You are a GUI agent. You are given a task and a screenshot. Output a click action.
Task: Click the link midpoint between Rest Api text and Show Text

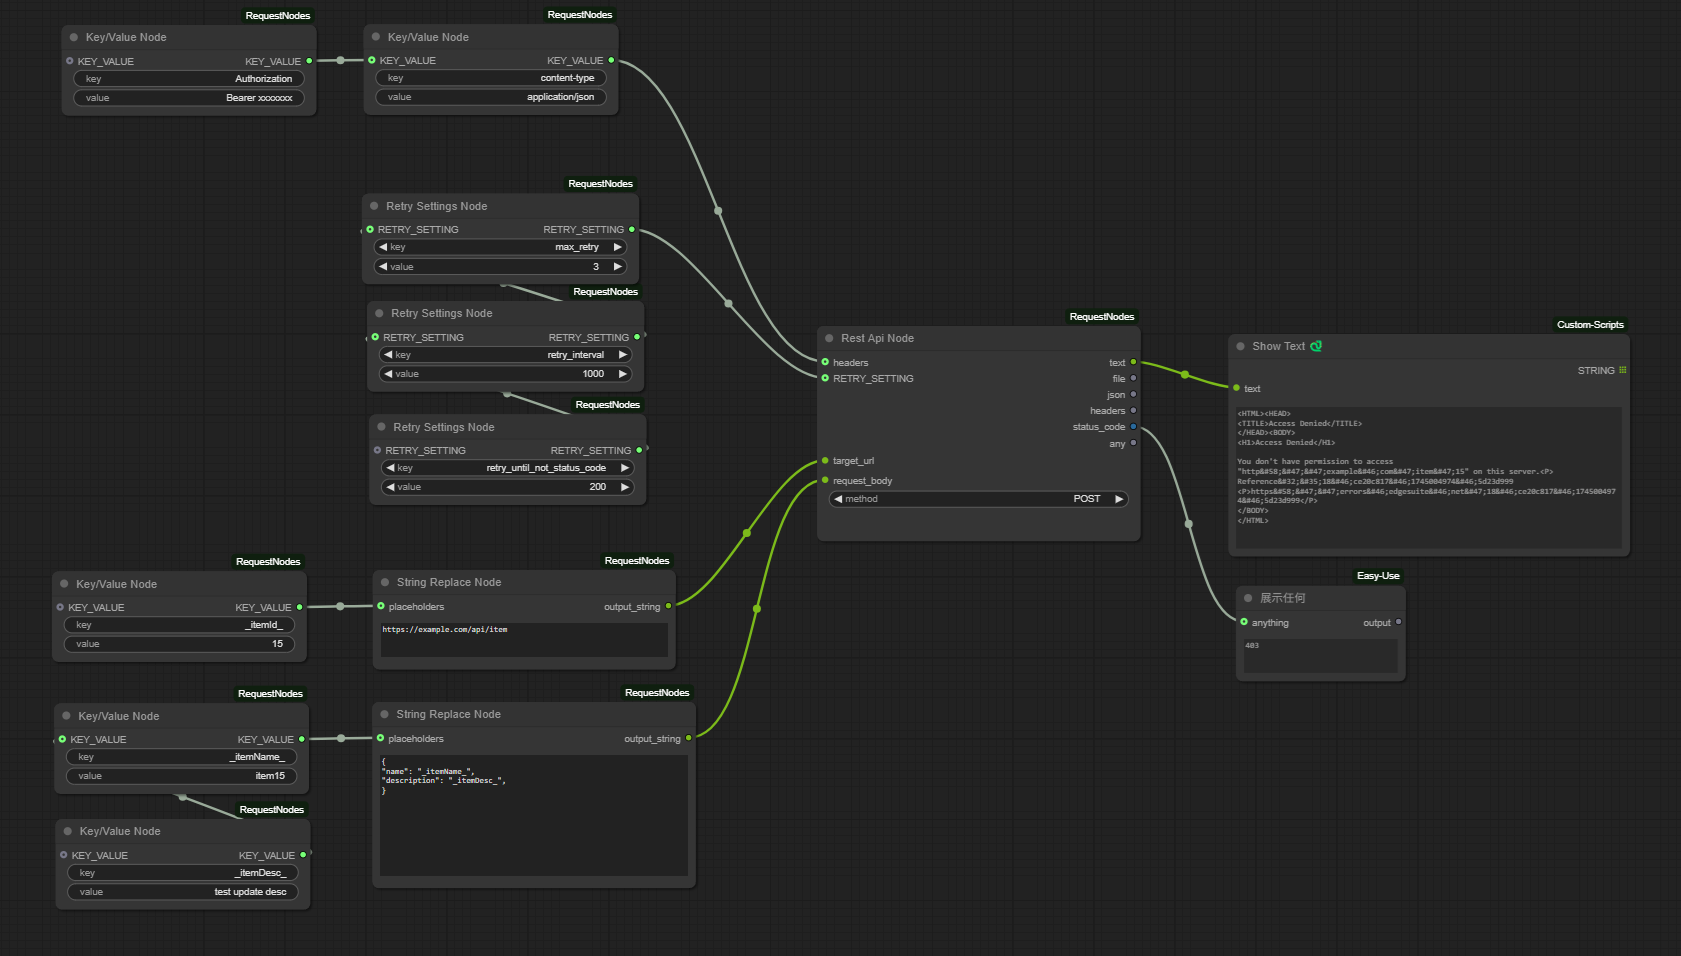coord(1185,375)
